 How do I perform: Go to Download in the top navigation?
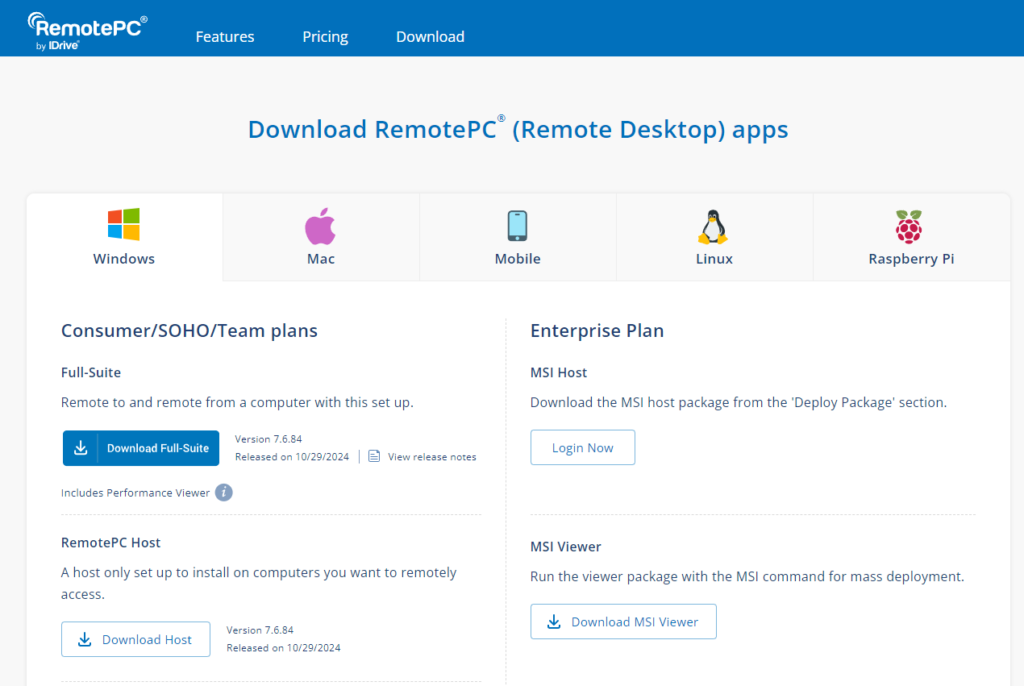point(430,37)
